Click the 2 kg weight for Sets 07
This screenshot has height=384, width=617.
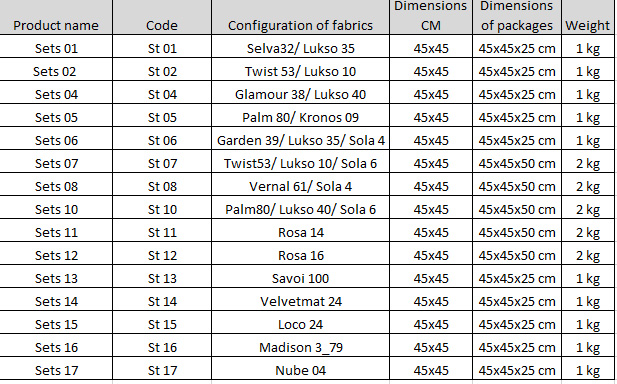pos(587,161)
